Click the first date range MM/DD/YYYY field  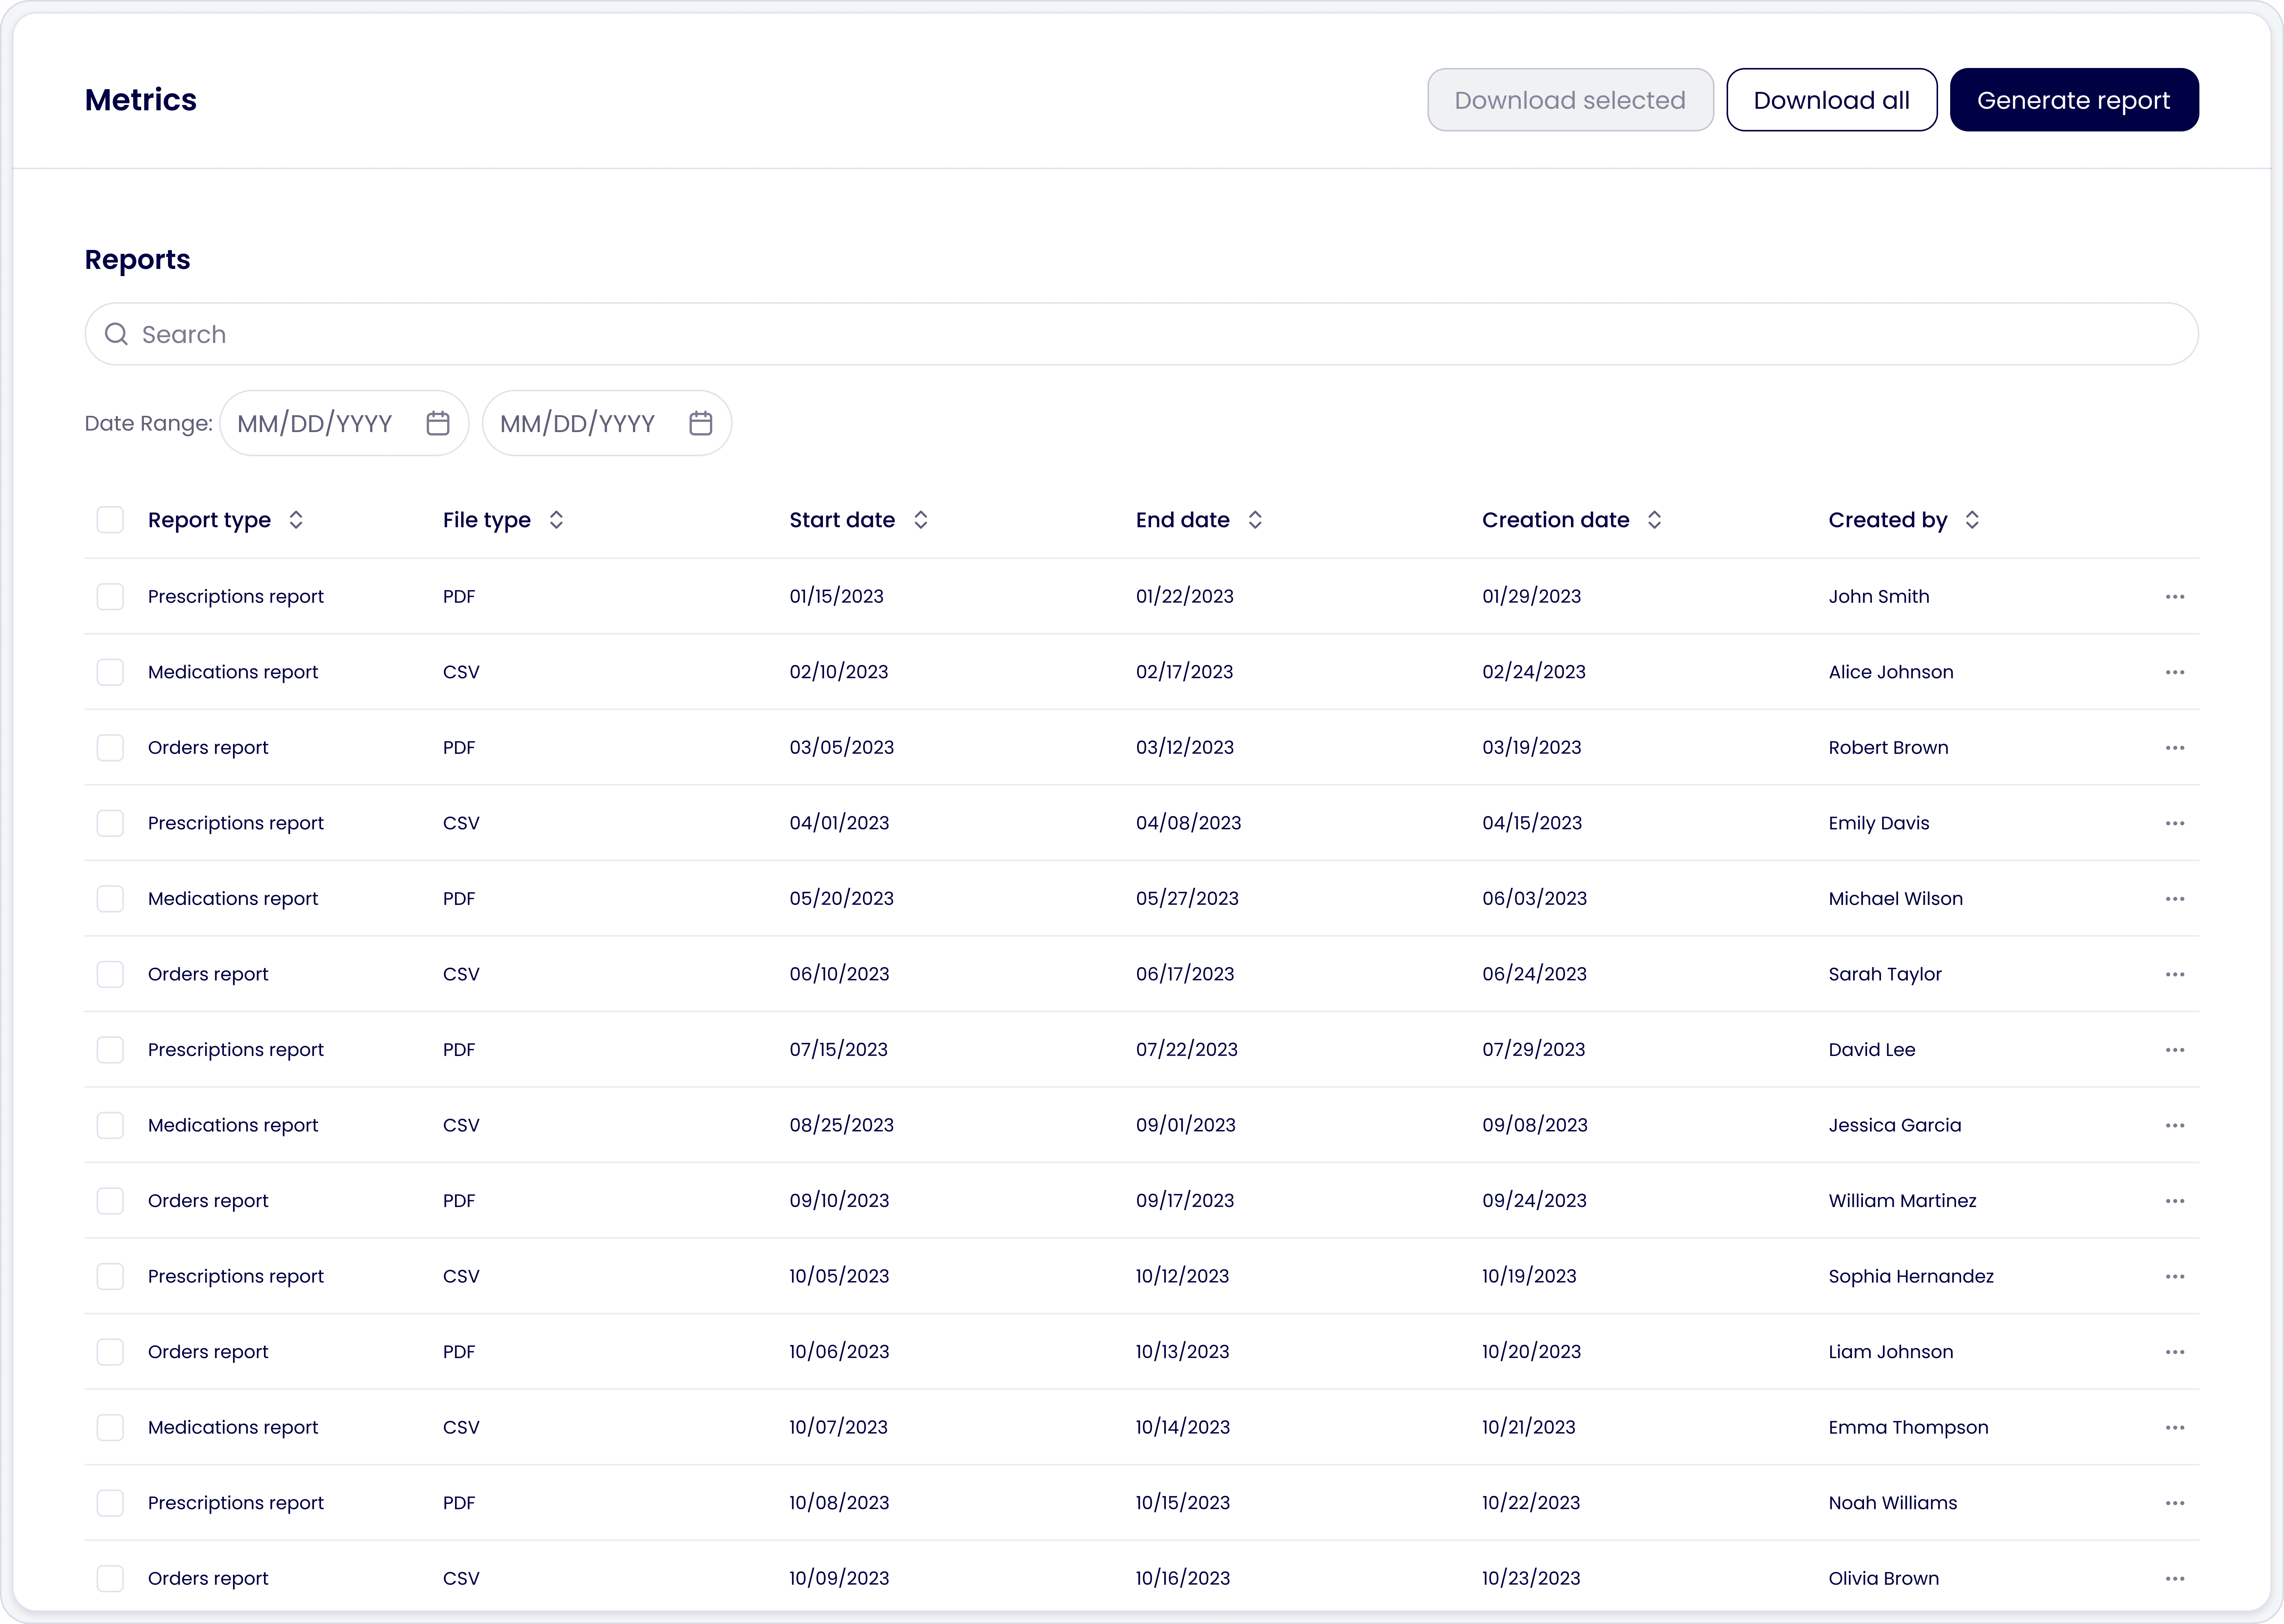click(344, 423)
